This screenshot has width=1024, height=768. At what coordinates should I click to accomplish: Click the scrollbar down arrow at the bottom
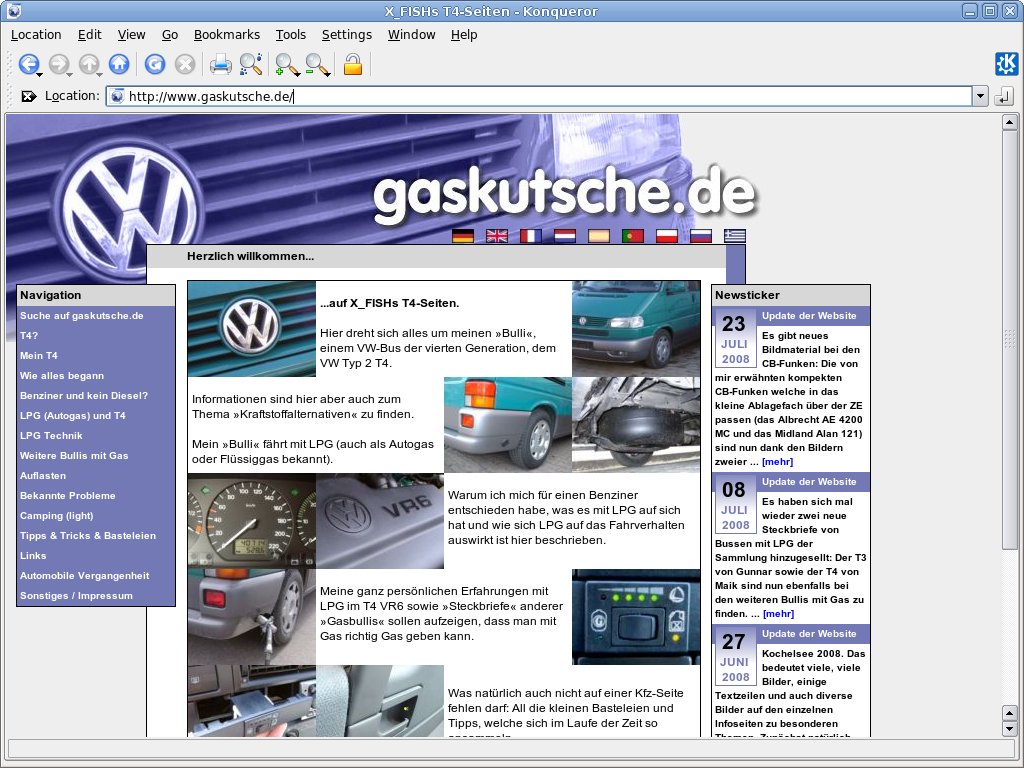coord(1009,728)
